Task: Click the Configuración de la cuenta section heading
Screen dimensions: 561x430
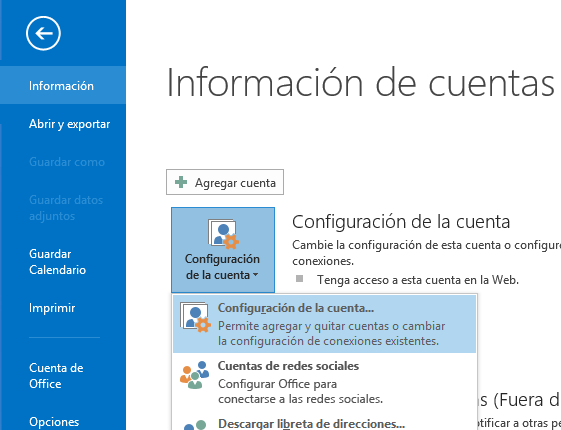Action: tap(401, 222)
